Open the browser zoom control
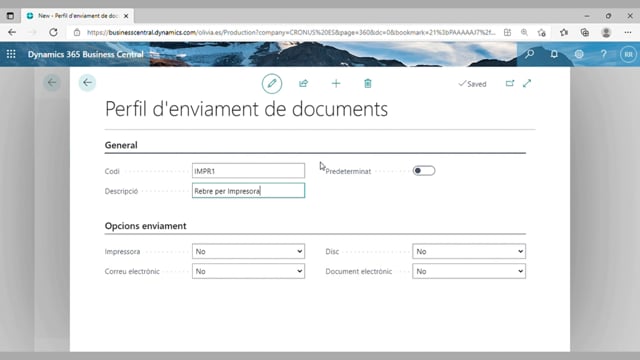The image size is (640, 360). (x=524, y=33)
